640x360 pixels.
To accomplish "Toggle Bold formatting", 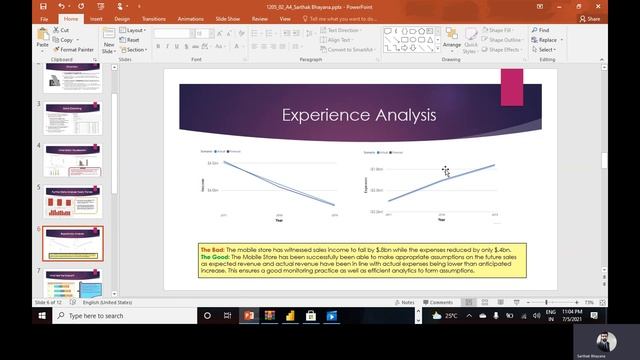I will (x=158, y=47).
